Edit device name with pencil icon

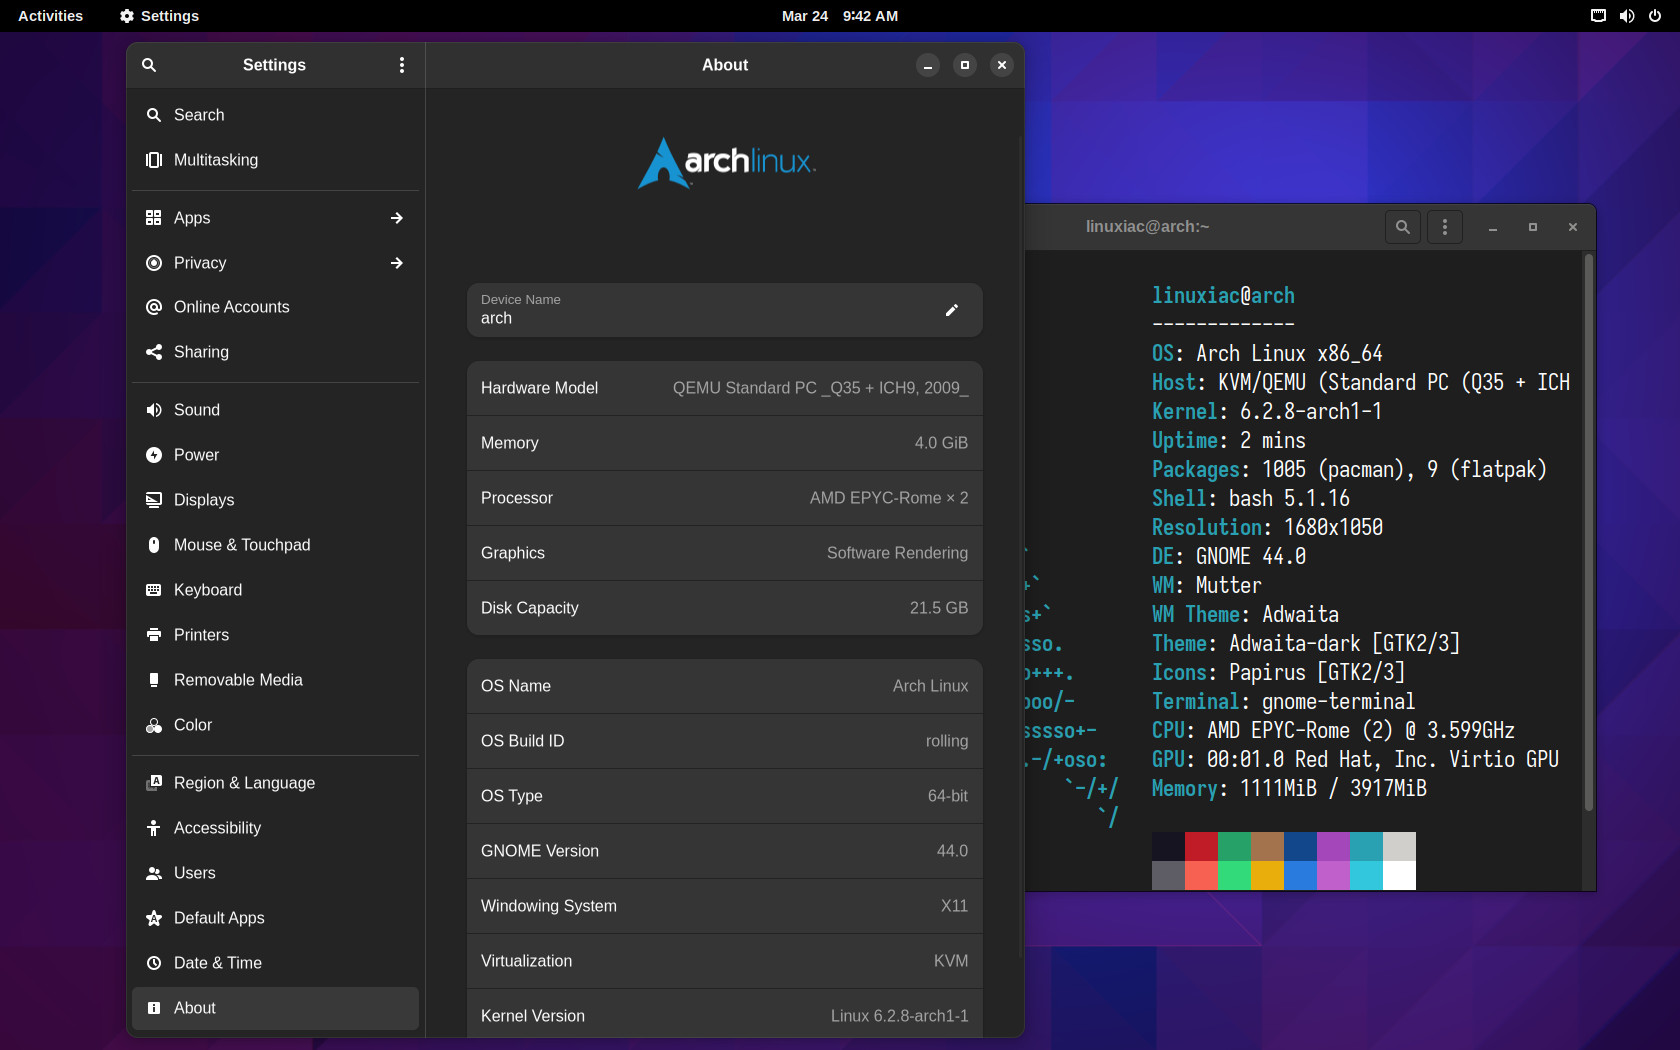coord(952,310)
